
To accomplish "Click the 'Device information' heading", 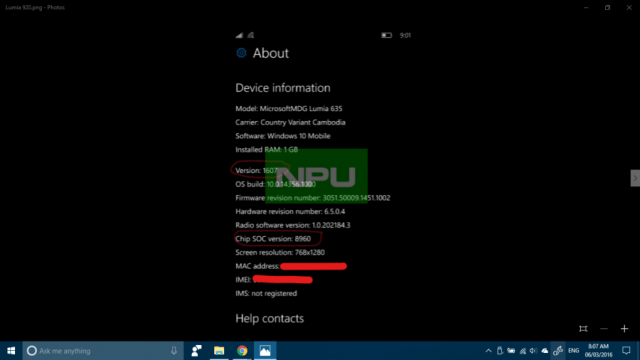I will click(x=283, y=88).
